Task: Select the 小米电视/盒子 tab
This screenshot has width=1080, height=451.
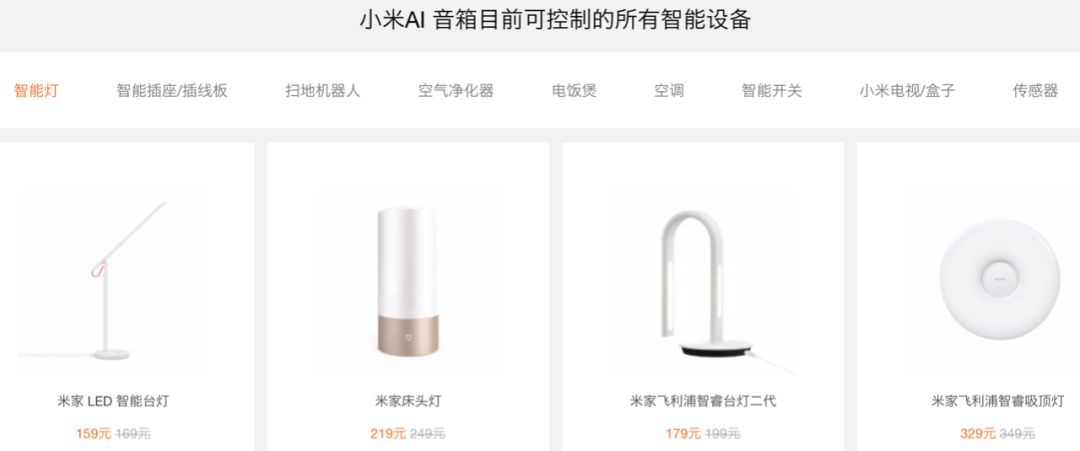Action: [x=907, y=91]
